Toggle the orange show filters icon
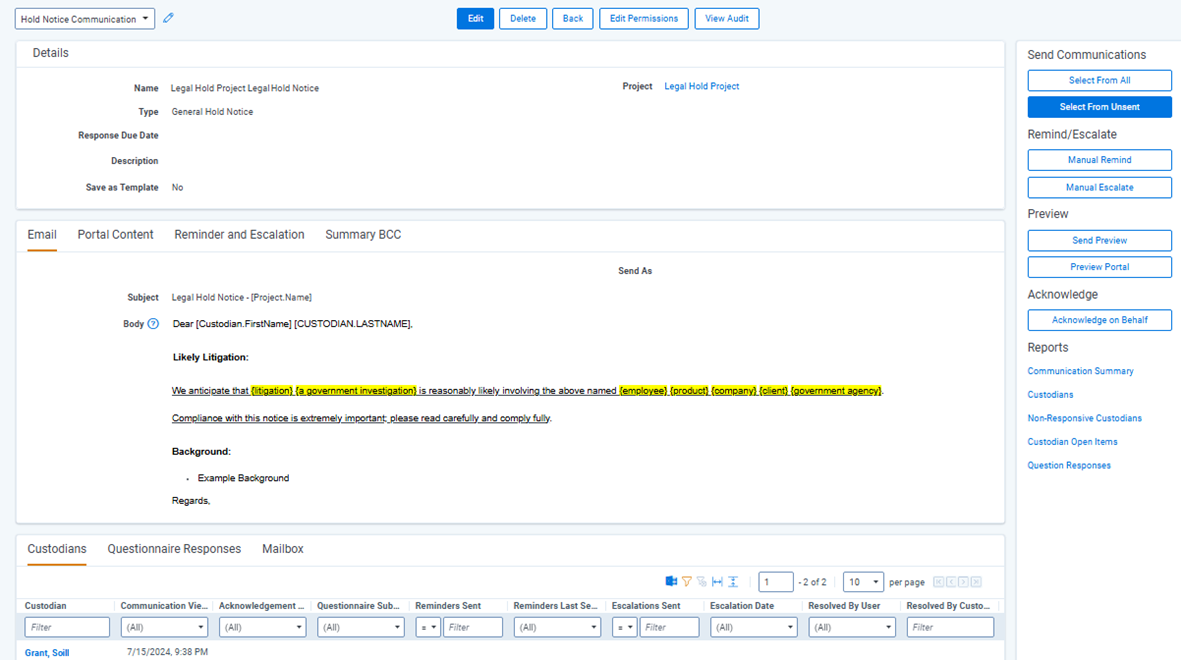 pyautogui.click(x=687, y=582)
